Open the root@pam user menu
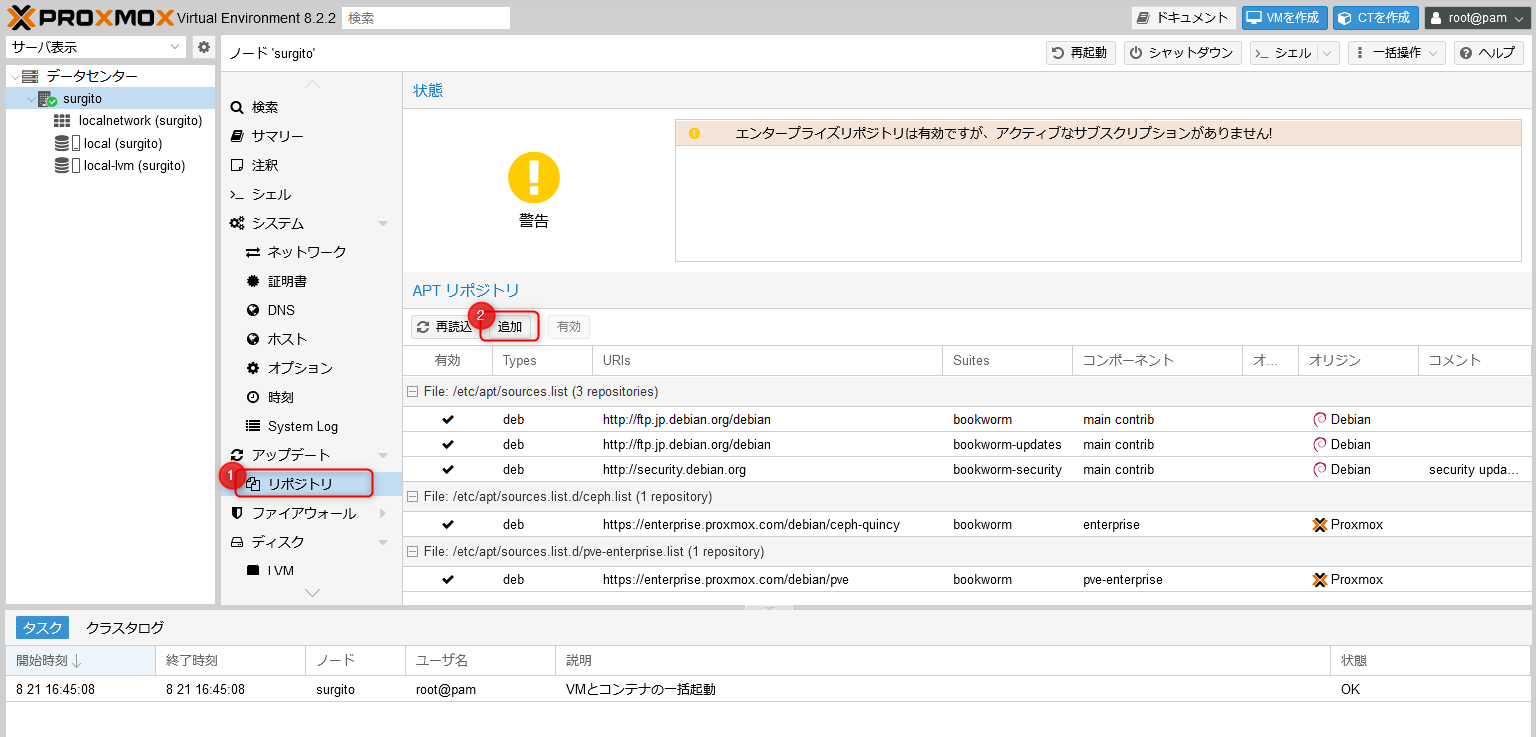This screenshot has height=737, width=1536. pyautogui.click(x=1476, y=18)
